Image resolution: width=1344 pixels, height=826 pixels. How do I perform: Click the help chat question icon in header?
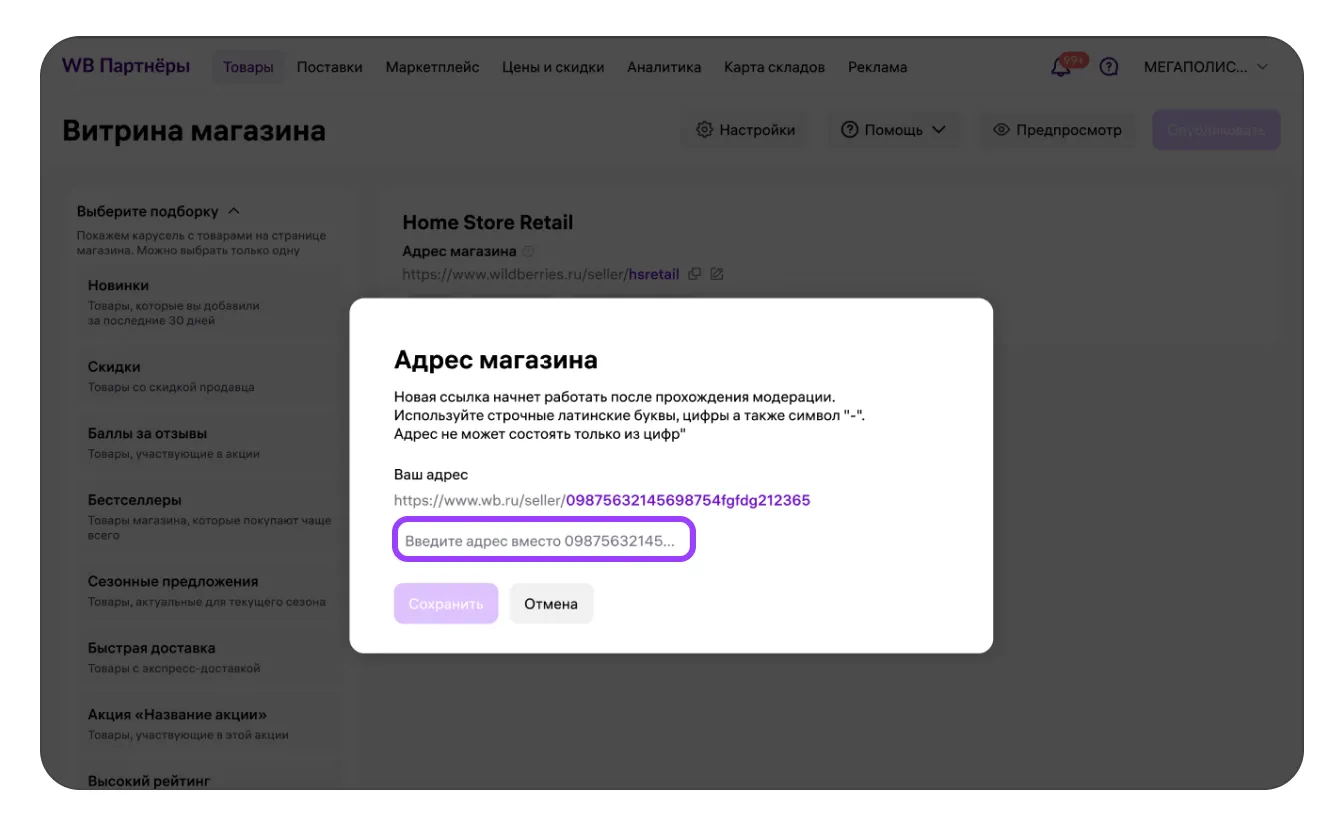click(x=1108, y=67)
